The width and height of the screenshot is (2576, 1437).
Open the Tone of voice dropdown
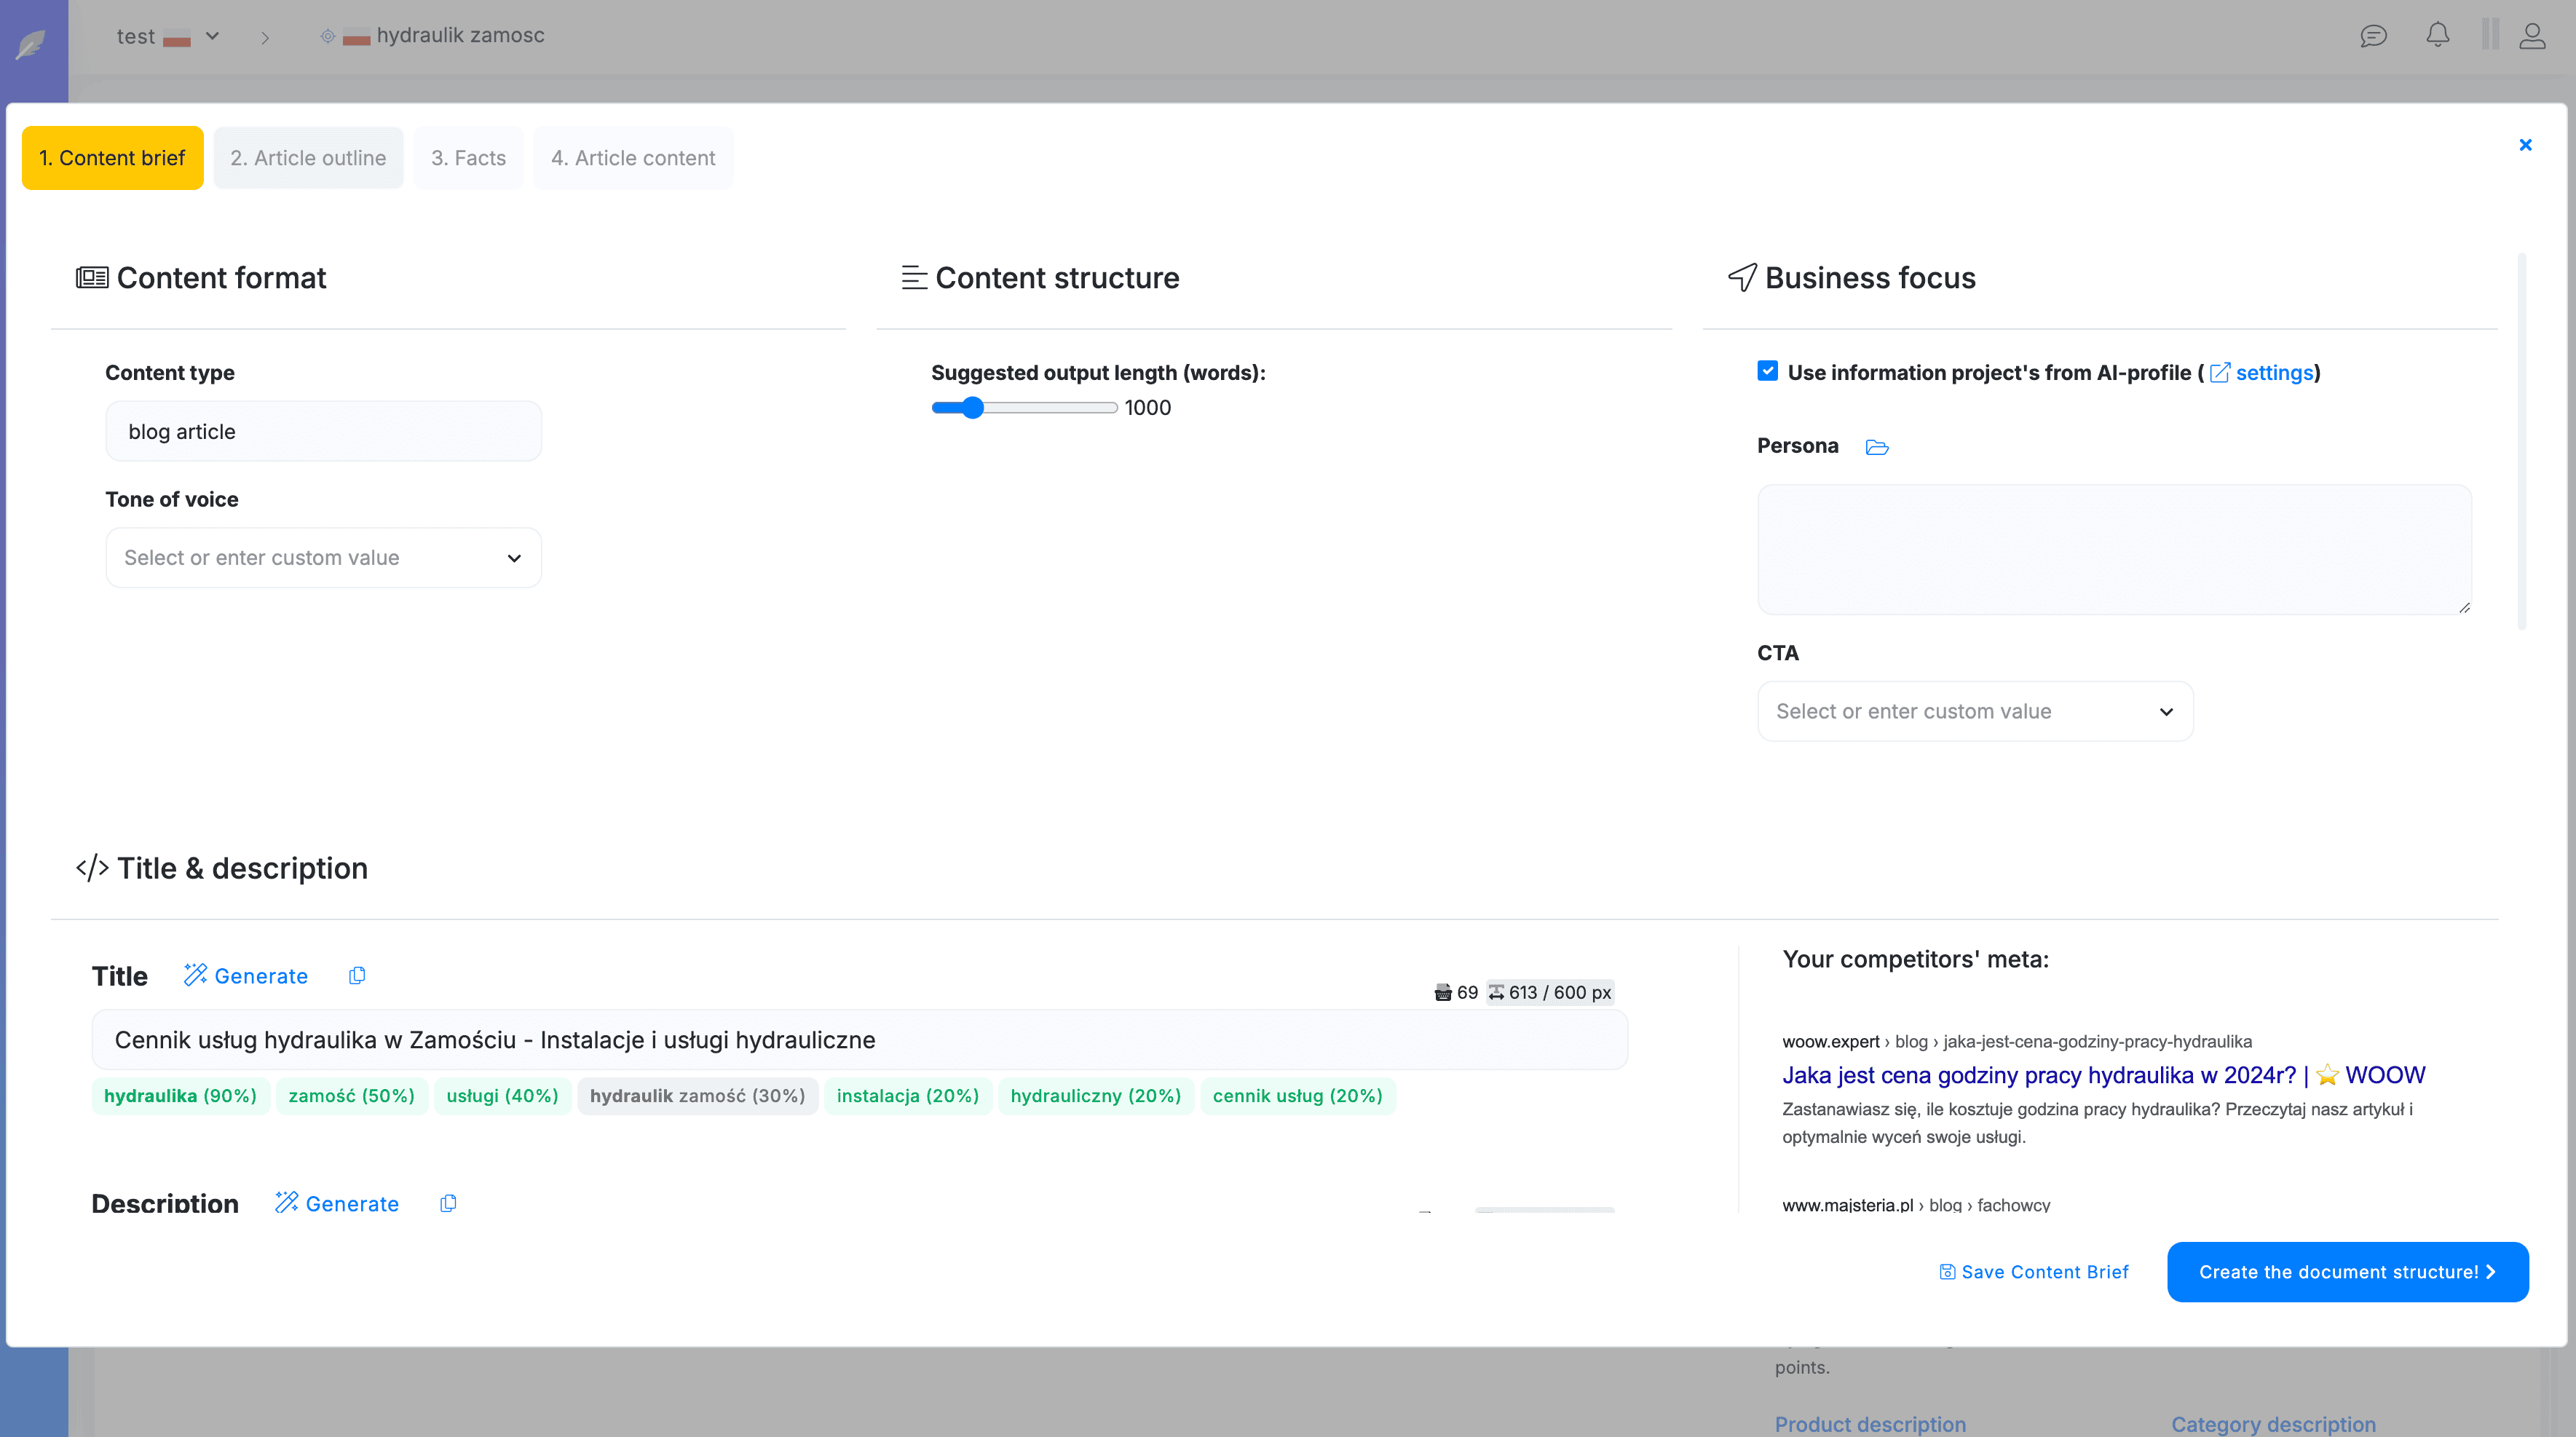(x=323, y=558)
